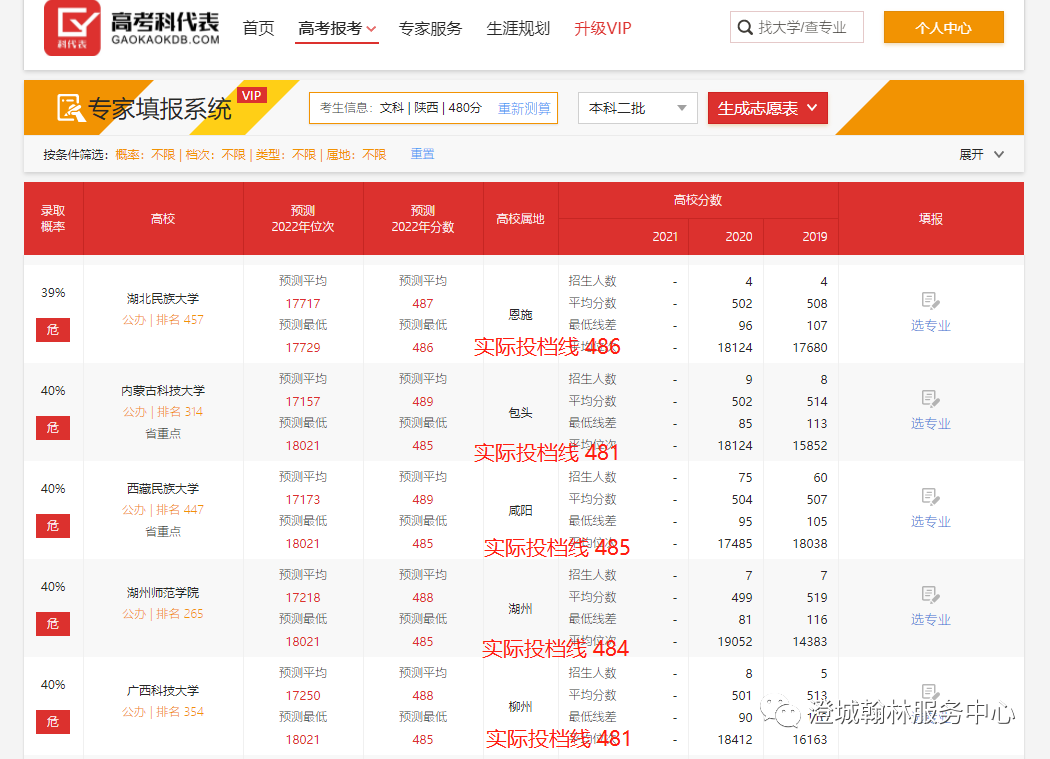This screenshot has height=759, width=1050.
Task: Click the 39% admission probability value
Action: coord(53,293)
